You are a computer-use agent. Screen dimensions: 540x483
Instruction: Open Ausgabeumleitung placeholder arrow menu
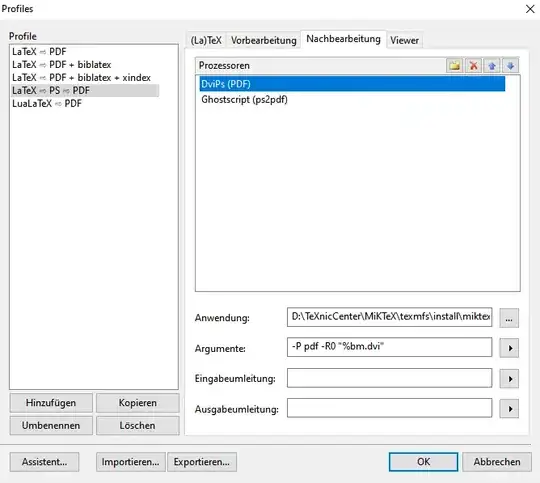point(509,409)
